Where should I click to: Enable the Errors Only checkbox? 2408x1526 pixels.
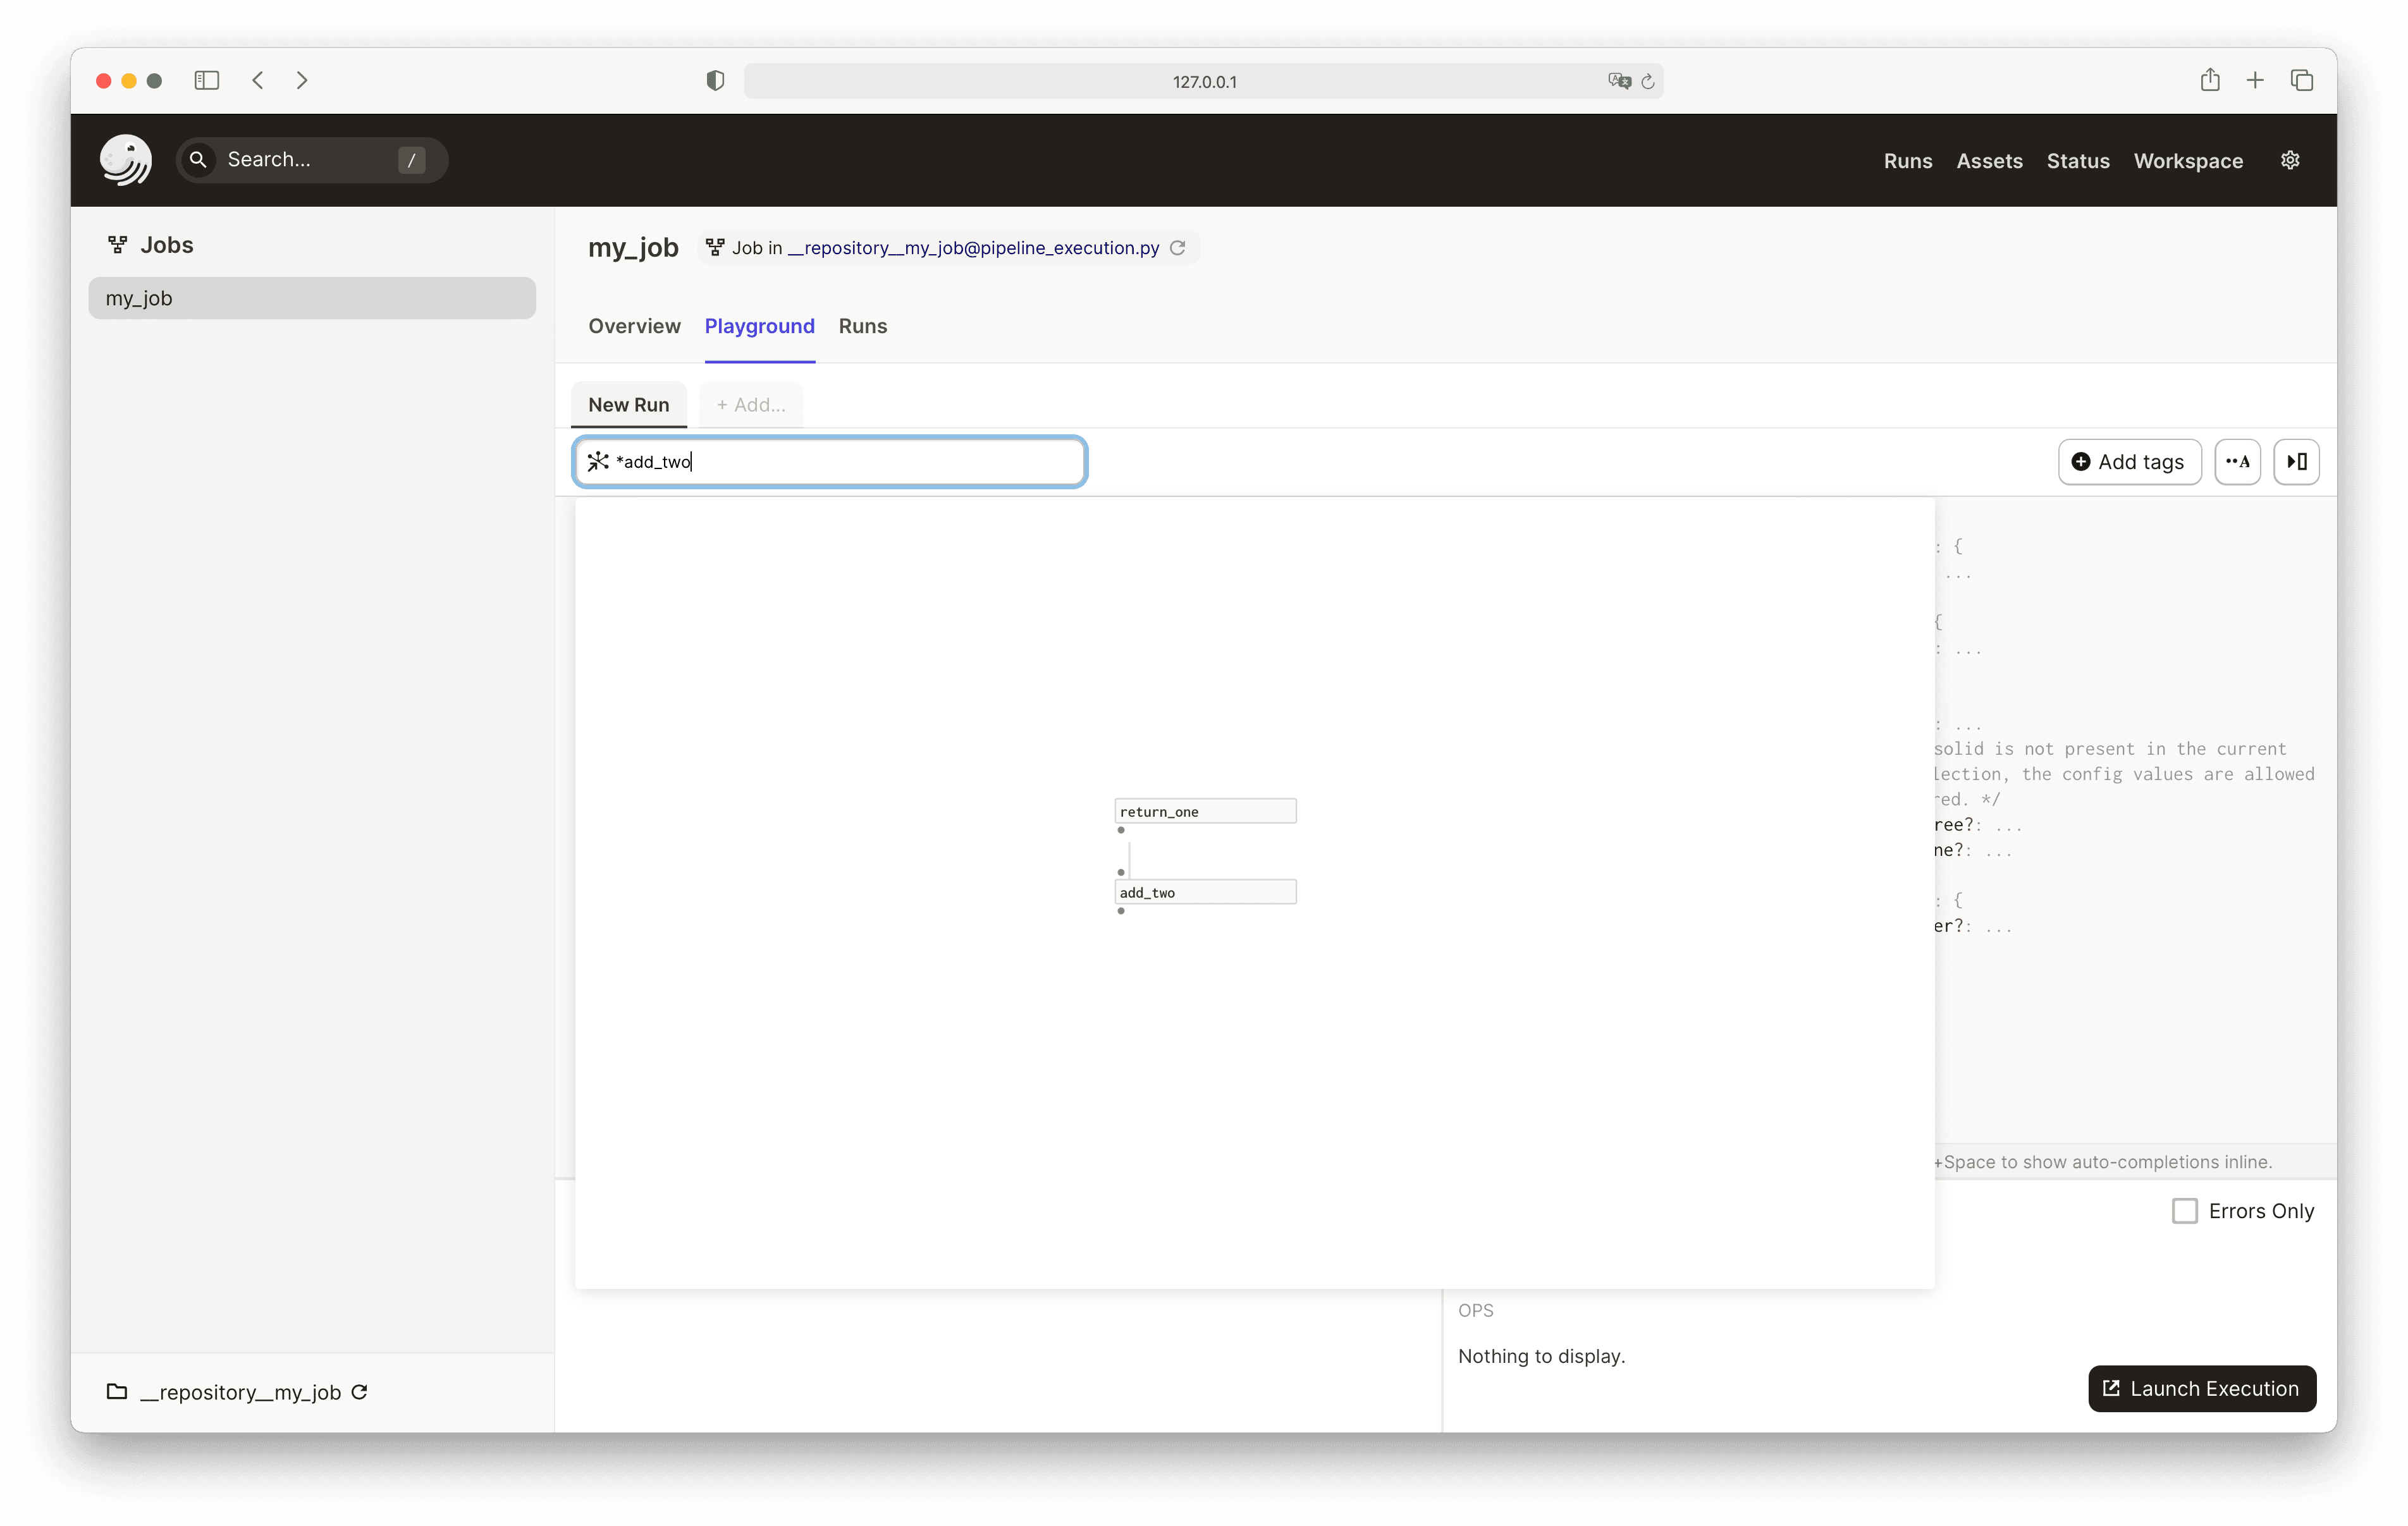pyautogui.click(x=2184, y=1211)
